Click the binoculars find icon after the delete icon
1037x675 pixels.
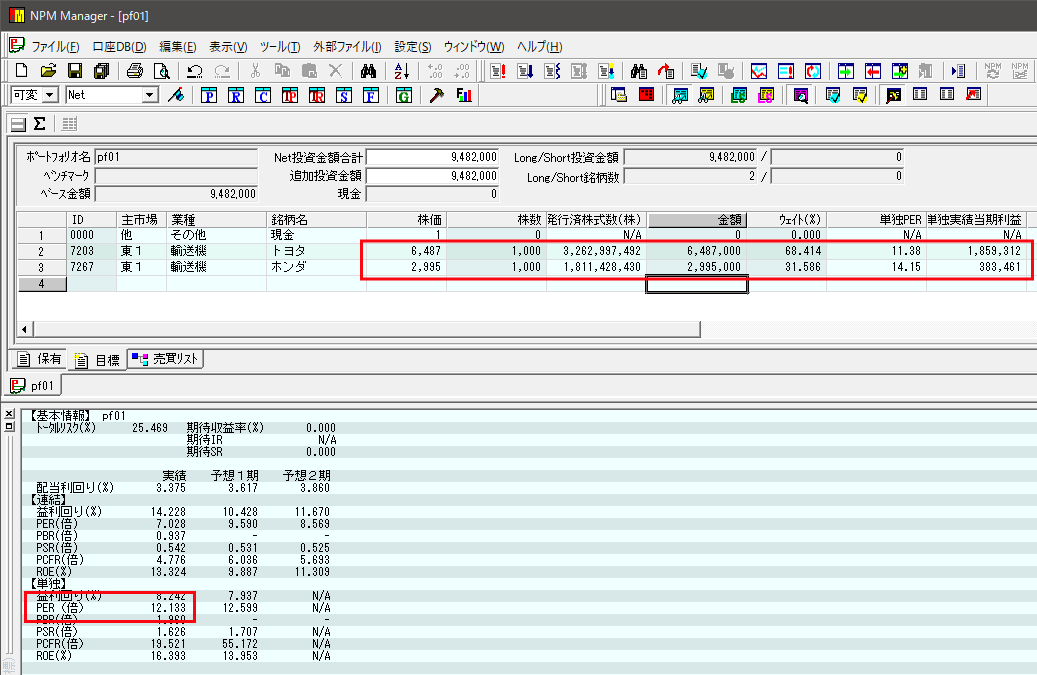click(x=368, y=71)
